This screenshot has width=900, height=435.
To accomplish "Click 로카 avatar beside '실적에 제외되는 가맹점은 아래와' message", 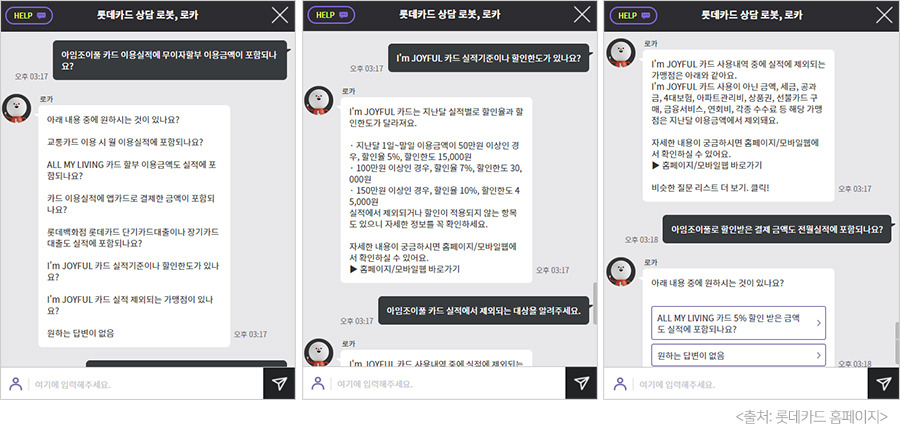I will 621,53.
